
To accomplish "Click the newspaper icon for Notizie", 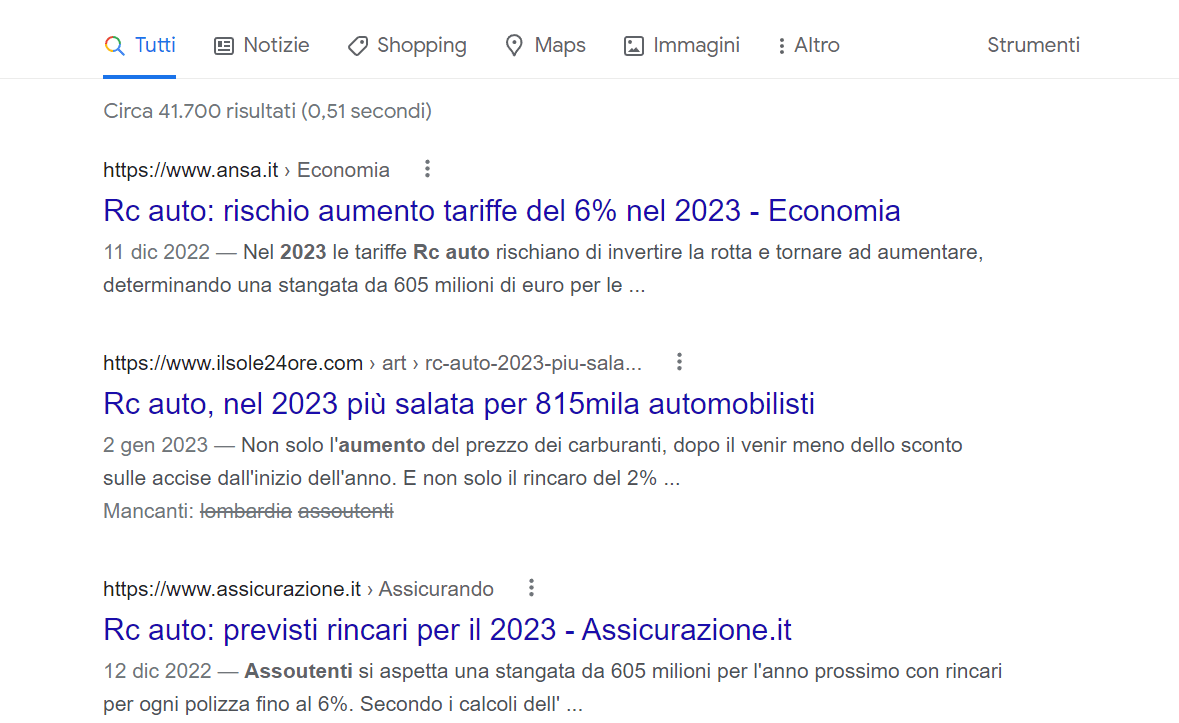I will coord(224,46).
